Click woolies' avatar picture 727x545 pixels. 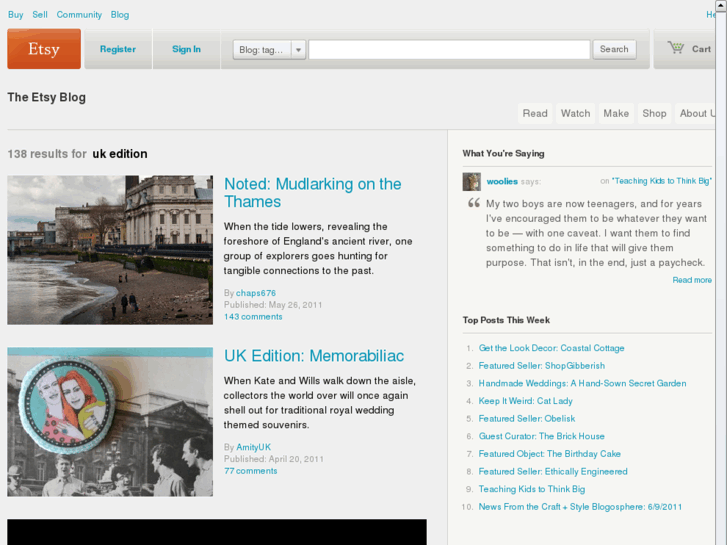pos(472,182)
